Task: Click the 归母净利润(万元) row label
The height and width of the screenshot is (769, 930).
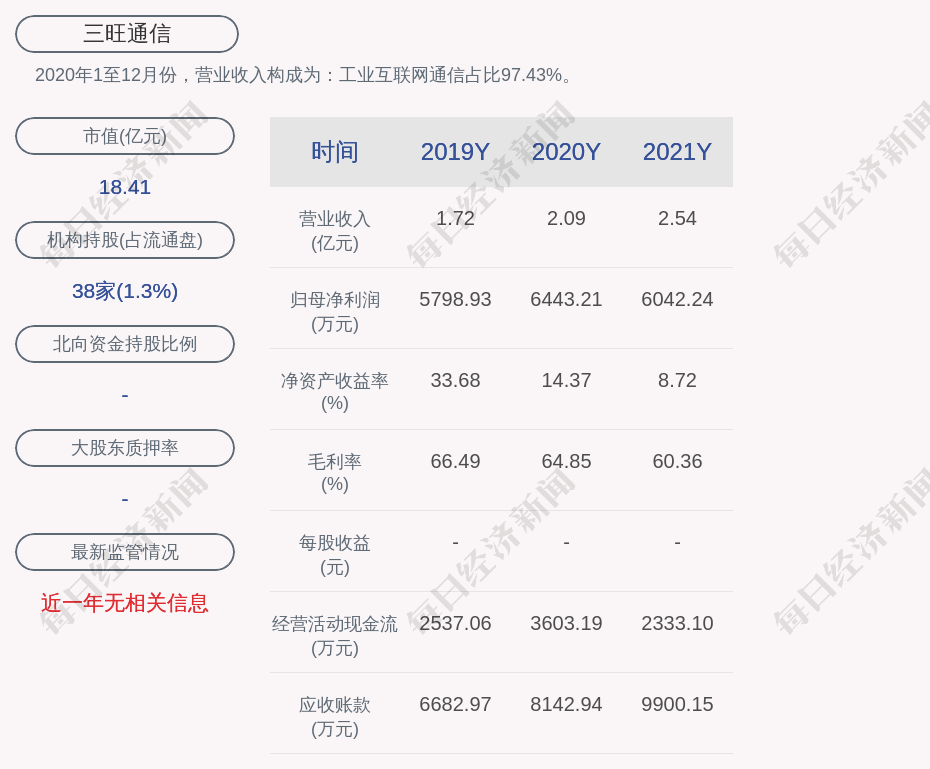Action: click(x=335, y=312)
